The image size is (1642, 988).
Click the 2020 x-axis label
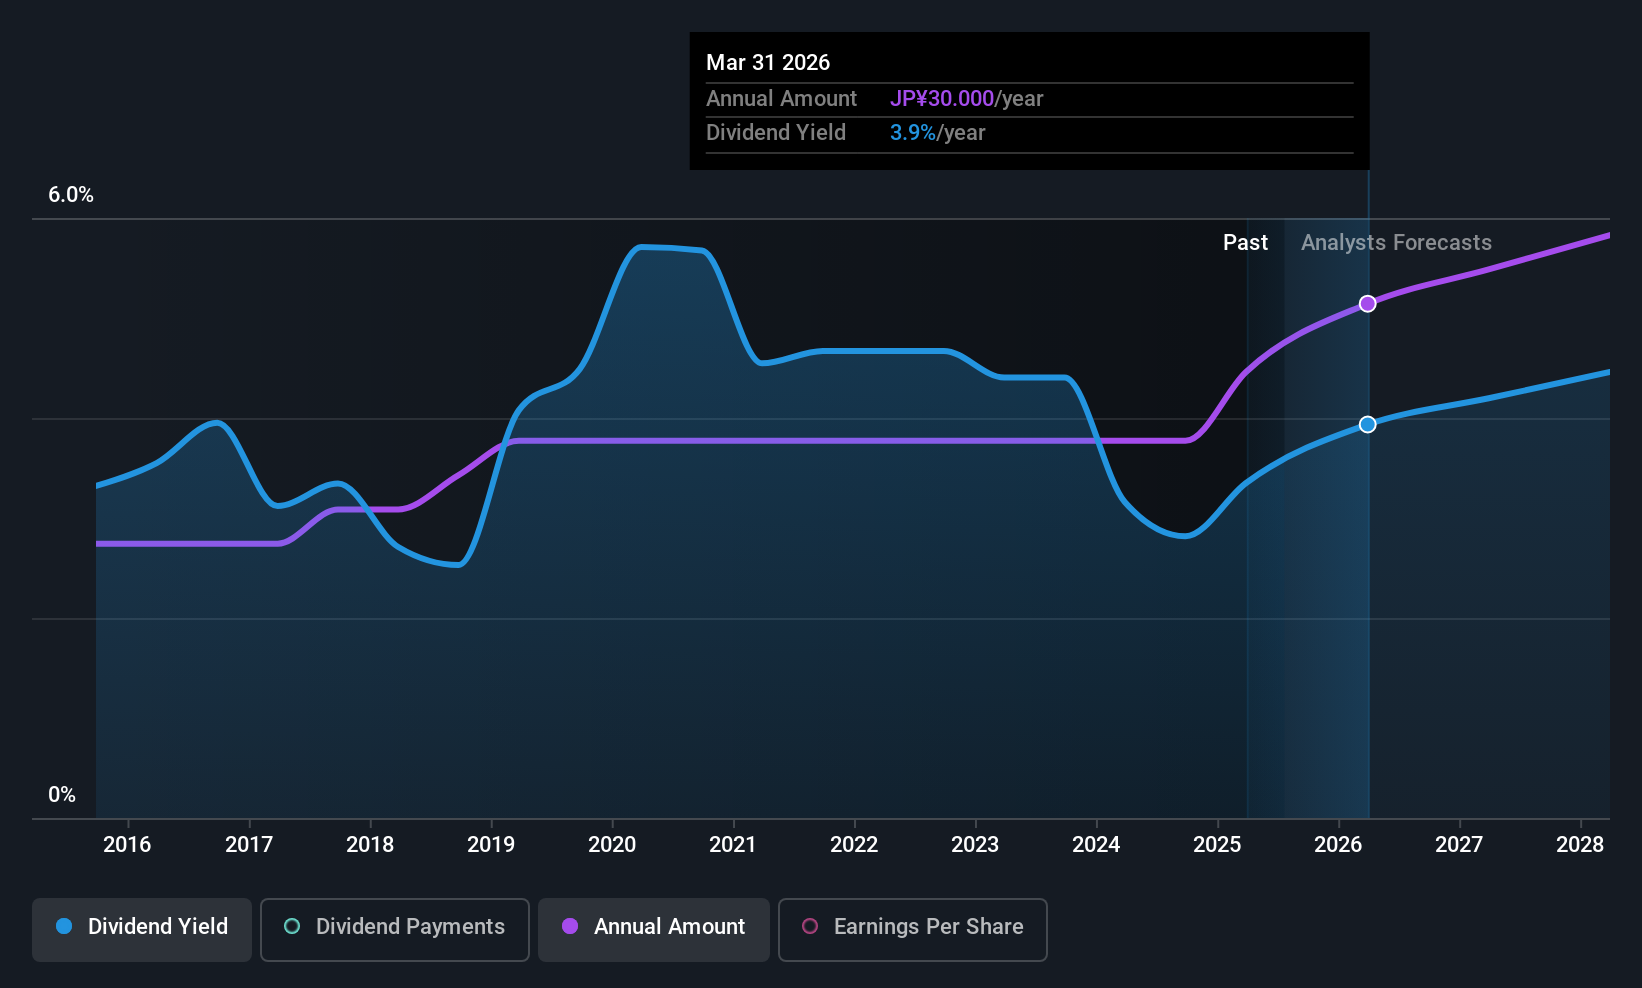(x=612, y=845)
